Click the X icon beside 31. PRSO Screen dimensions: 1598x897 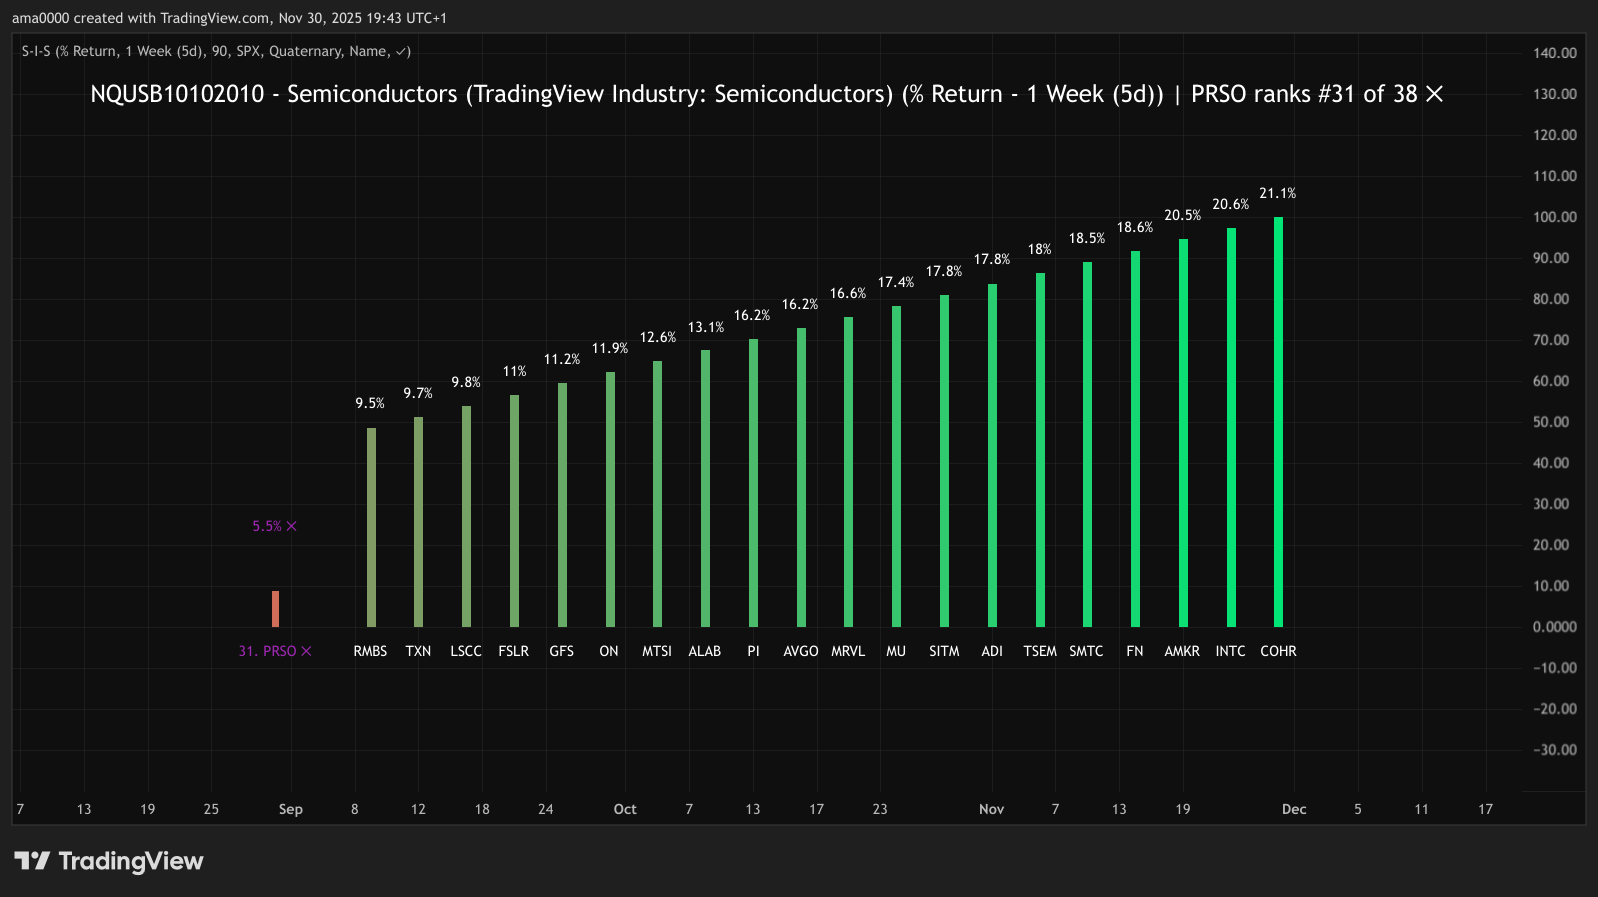point(306,651)
